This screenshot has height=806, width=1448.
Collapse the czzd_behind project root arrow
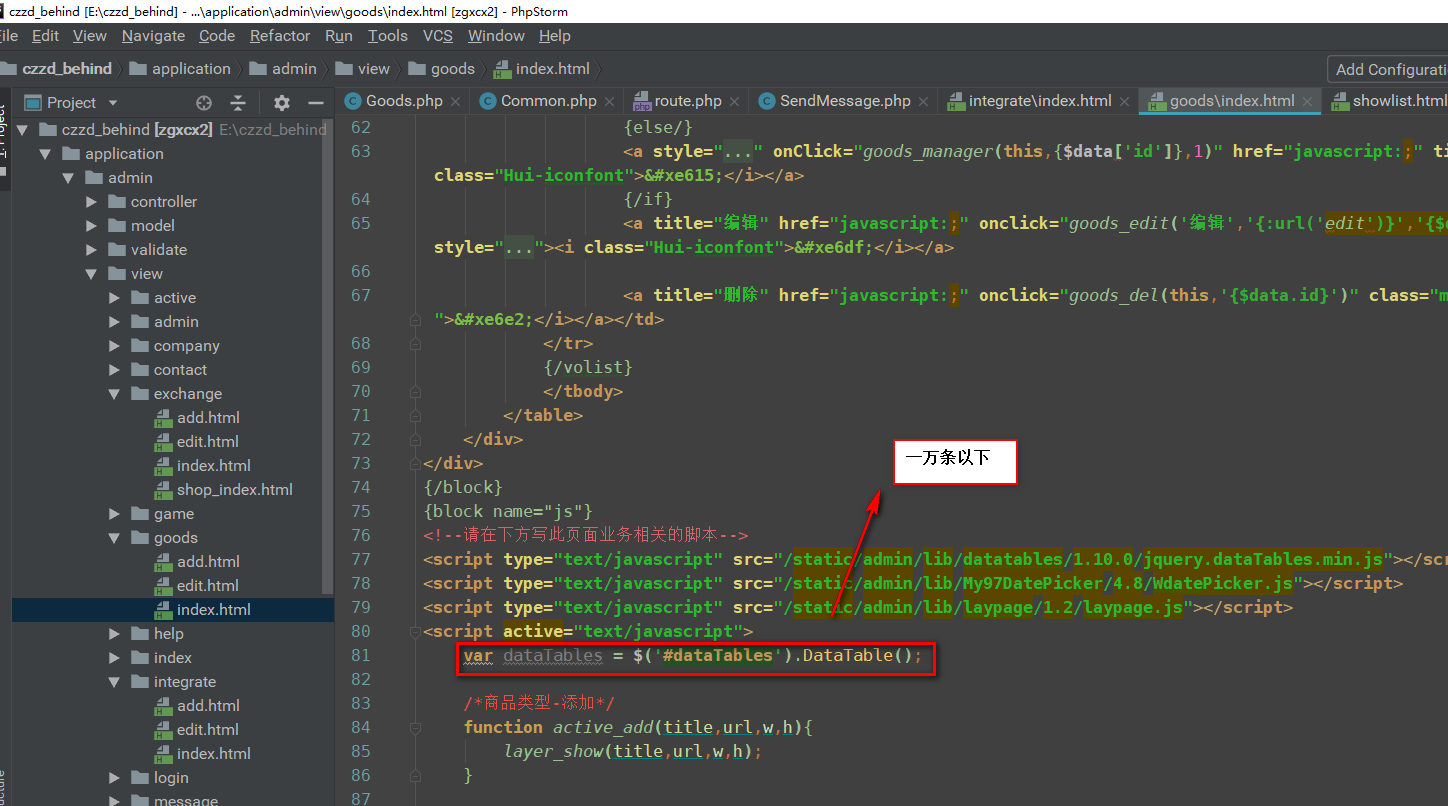21,130
